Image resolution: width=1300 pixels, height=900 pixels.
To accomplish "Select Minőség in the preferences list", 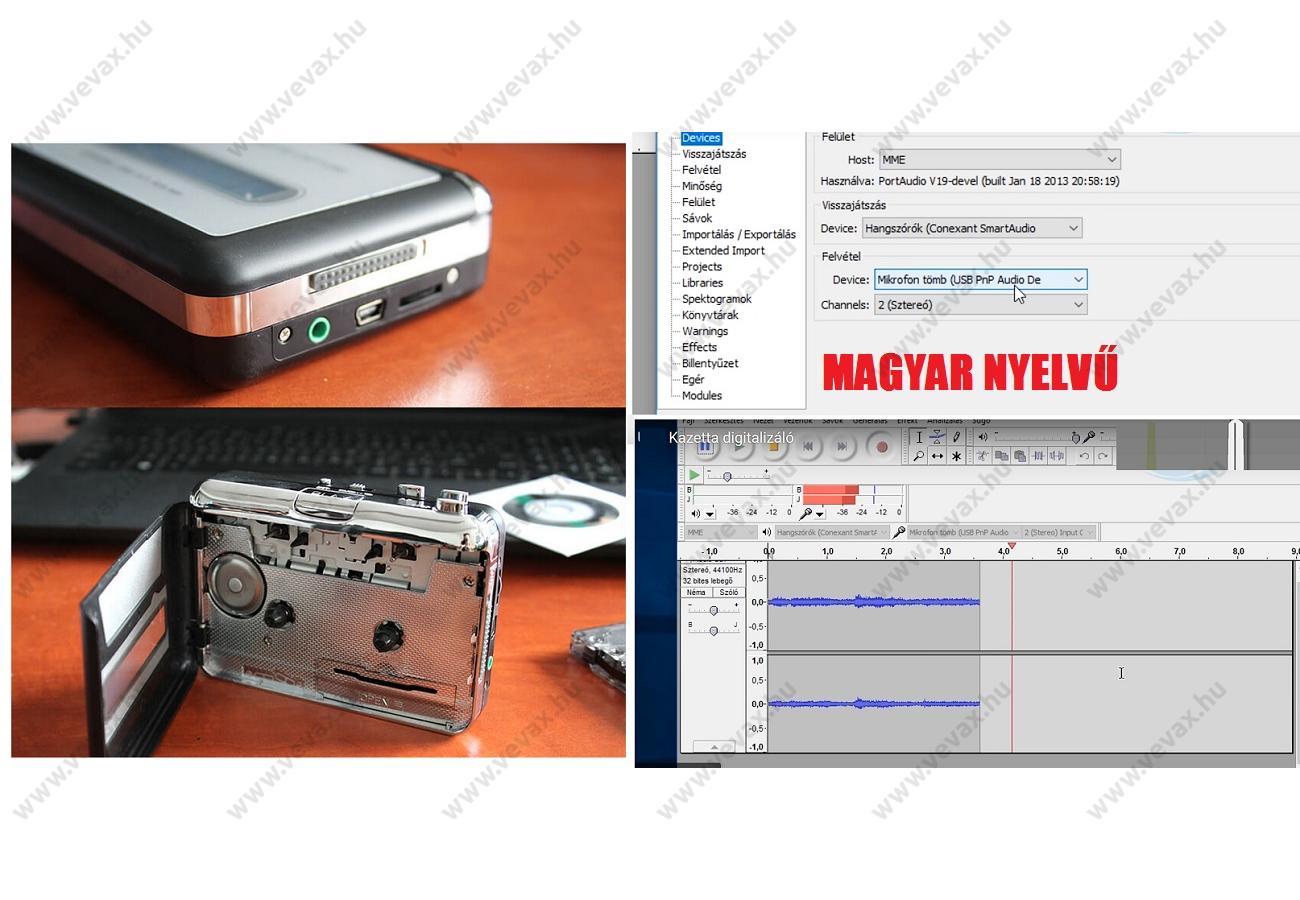I will click(701, 186).
